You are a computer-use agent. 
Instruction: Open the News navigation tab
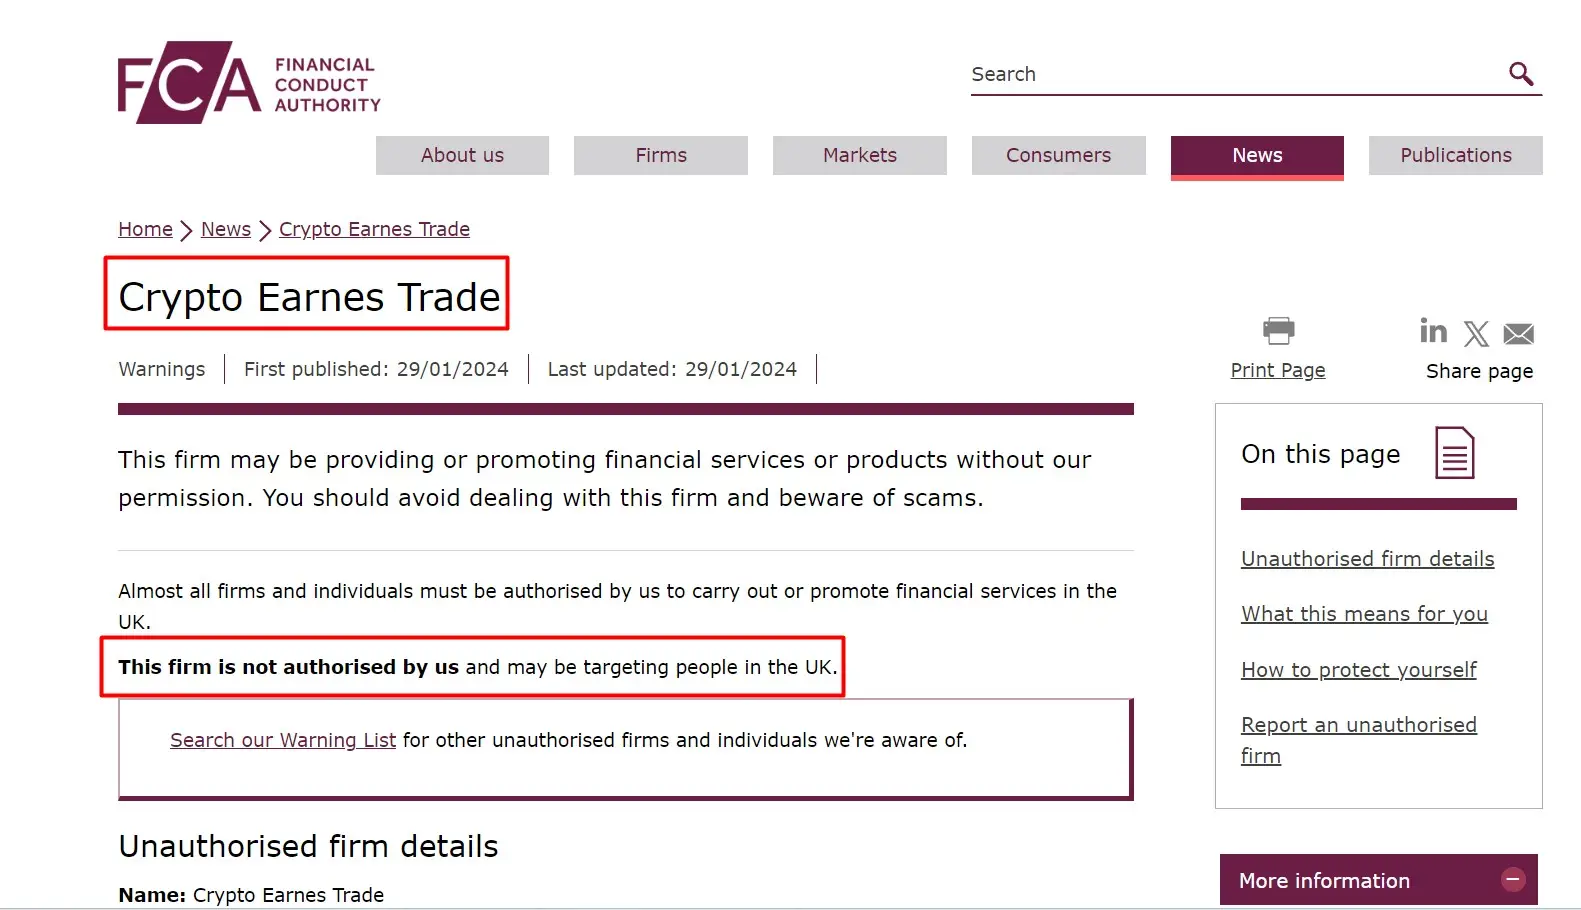1256,156
